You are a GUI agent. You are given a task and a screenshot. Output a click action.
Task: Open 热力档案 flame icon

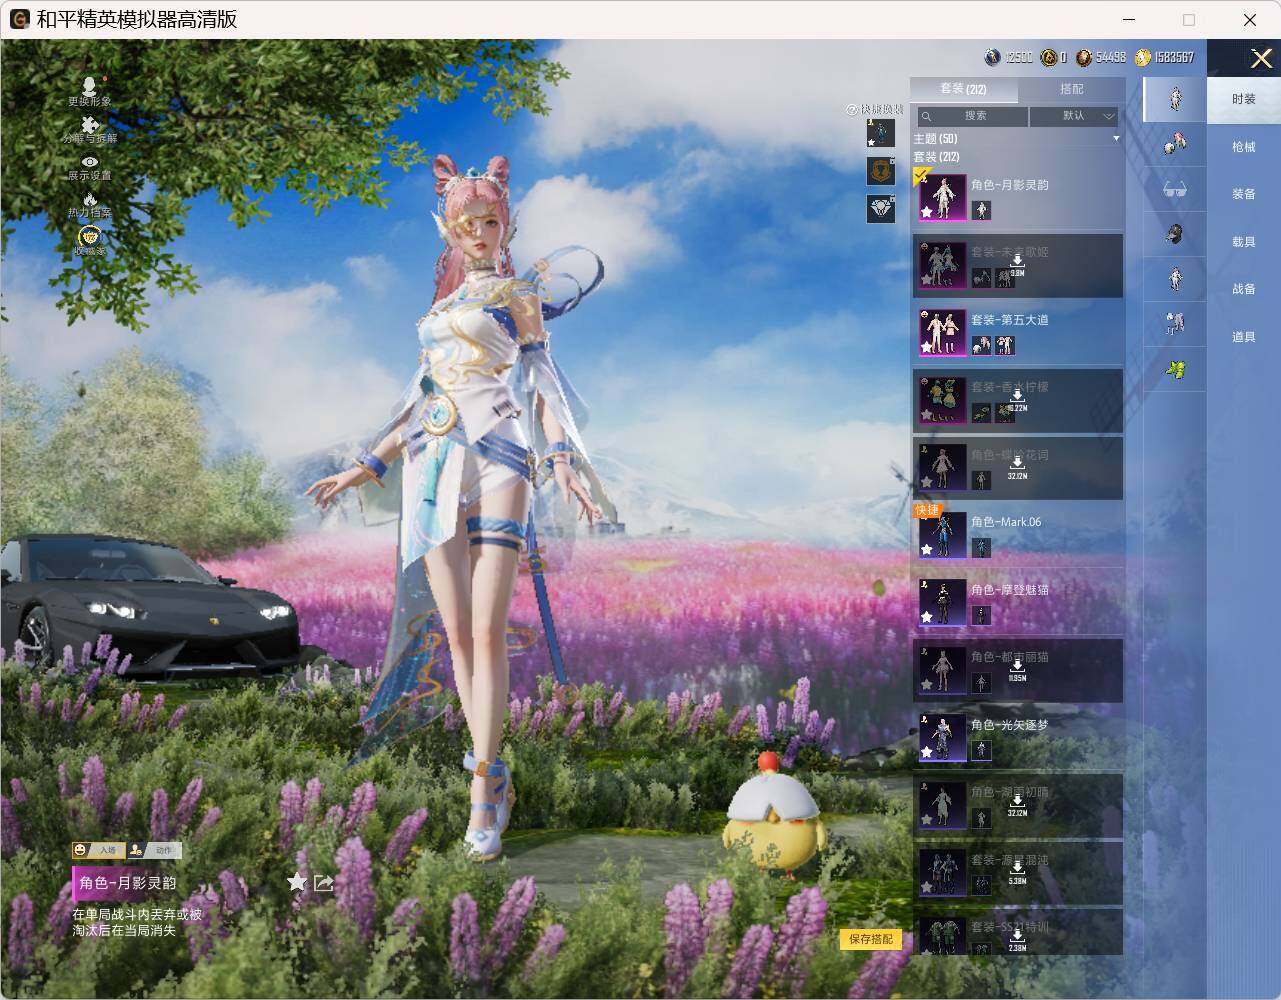pos(90,199)
